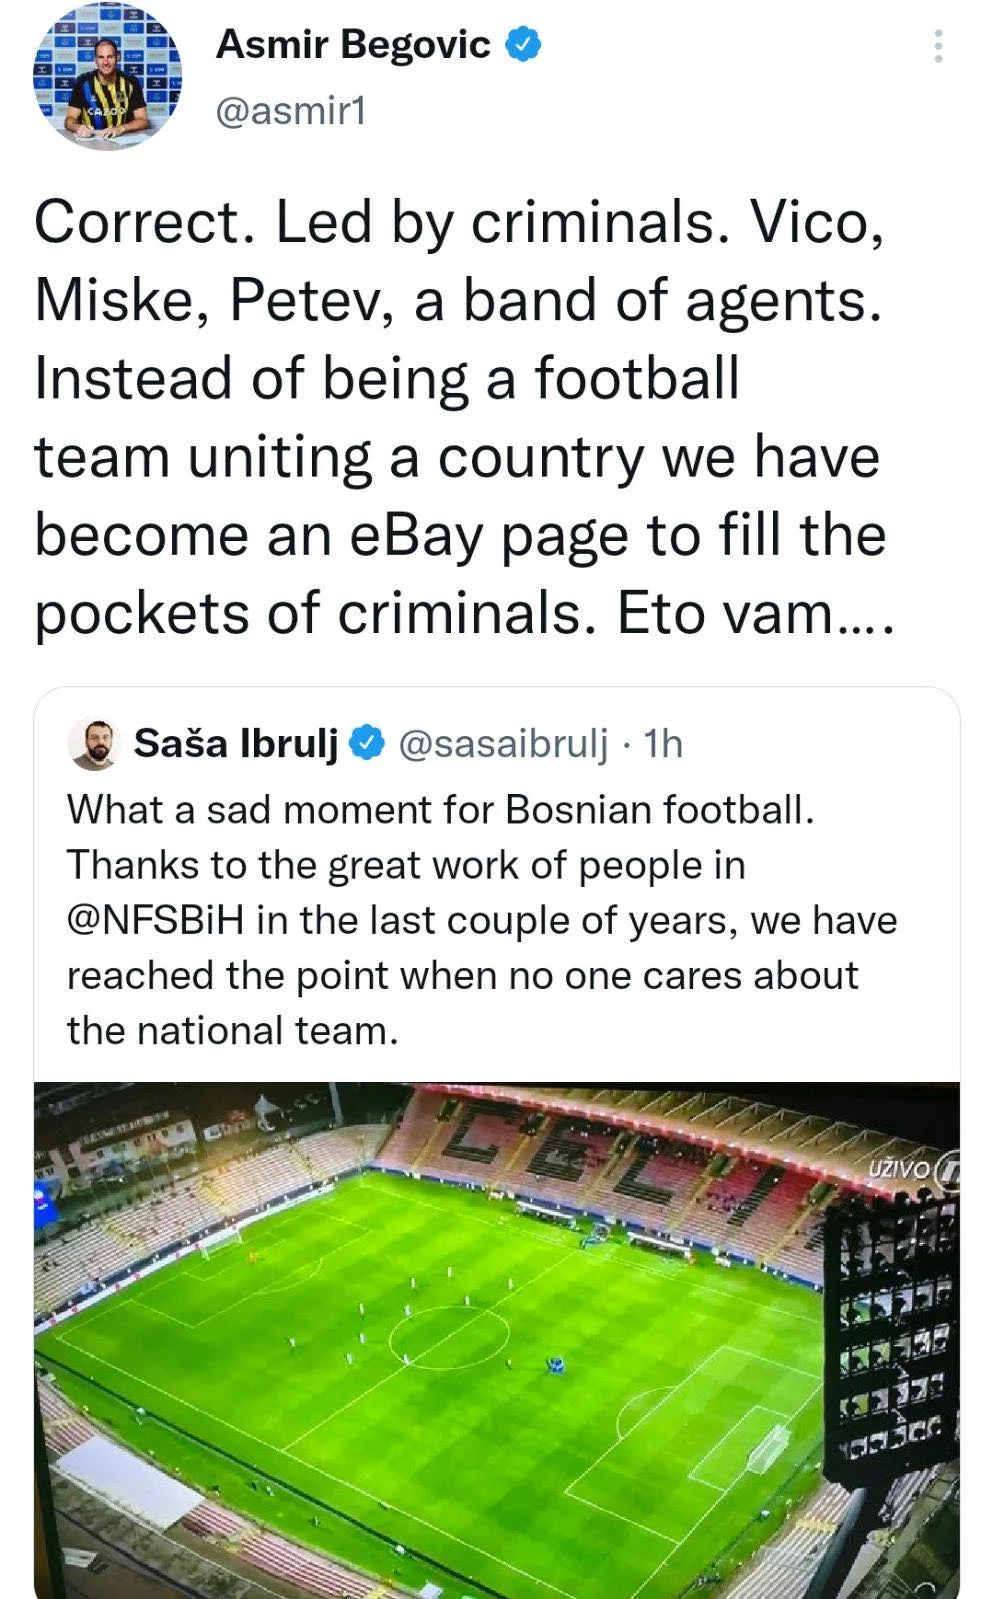Click Saša Ibrulj's avatar in the quoted tweet
The width and height of the screenshot is (992, 1599).
point(94,744)
